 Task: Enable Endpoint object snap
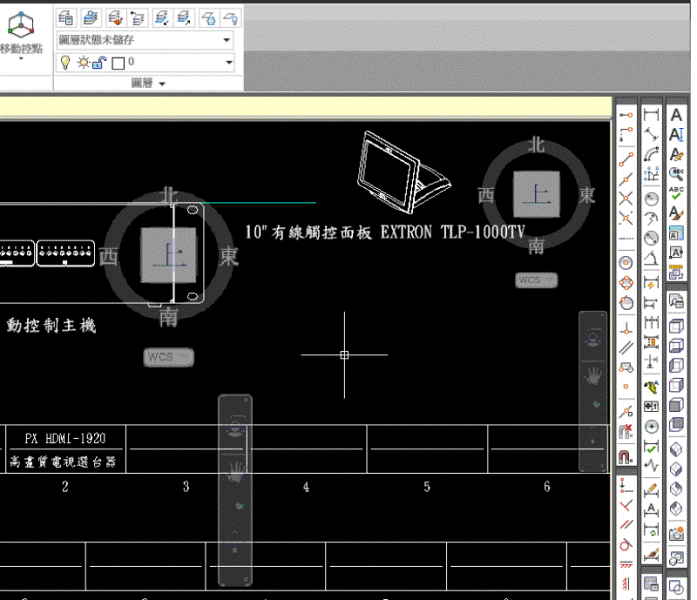click(x=626, y=159)
